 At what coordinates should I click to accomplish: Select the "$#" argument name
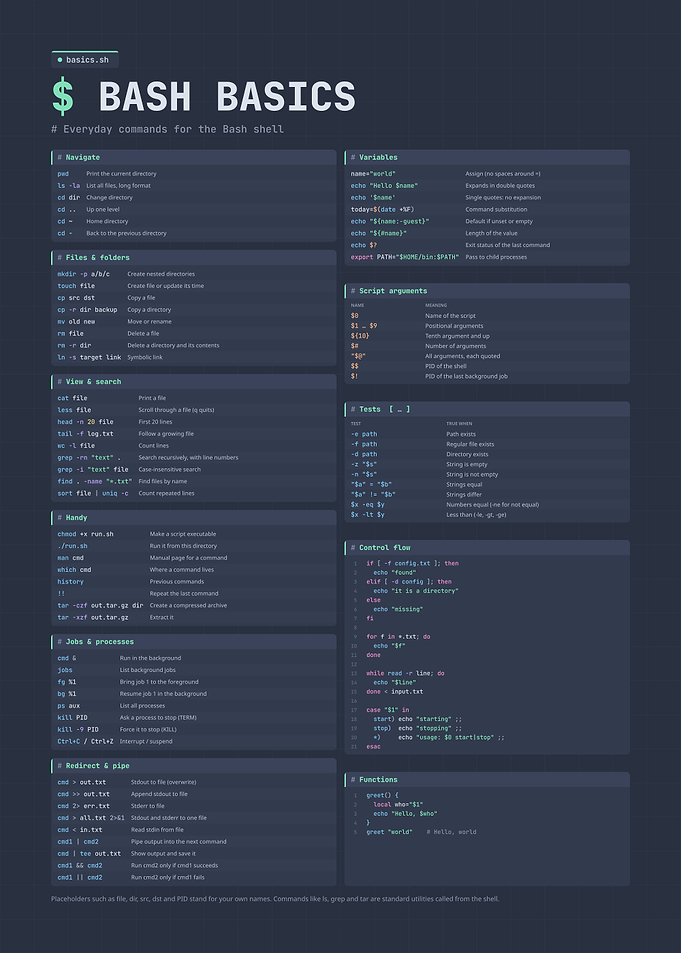pos(354,346)
